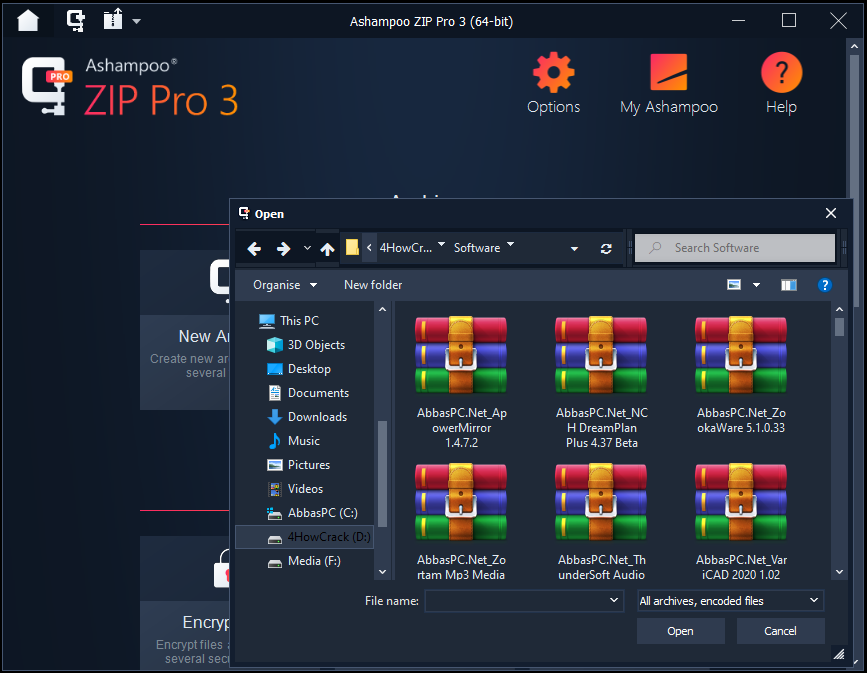Select AbbasPC.Net_Zortam Mp3 Media archive
The height and width of the screenshot is (673, 867).
coord(461,521)
